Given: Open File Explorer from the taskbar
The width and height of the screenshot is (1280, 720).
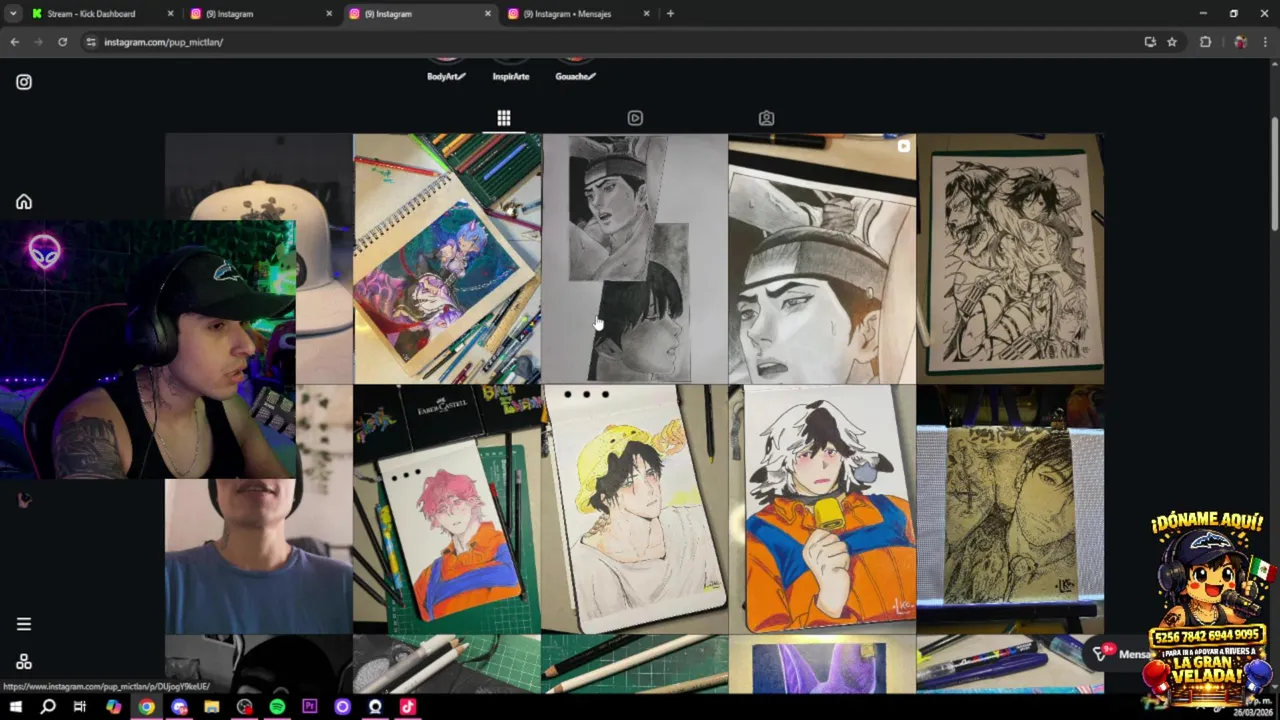Looking at the screenshot, I should (211, 707).
